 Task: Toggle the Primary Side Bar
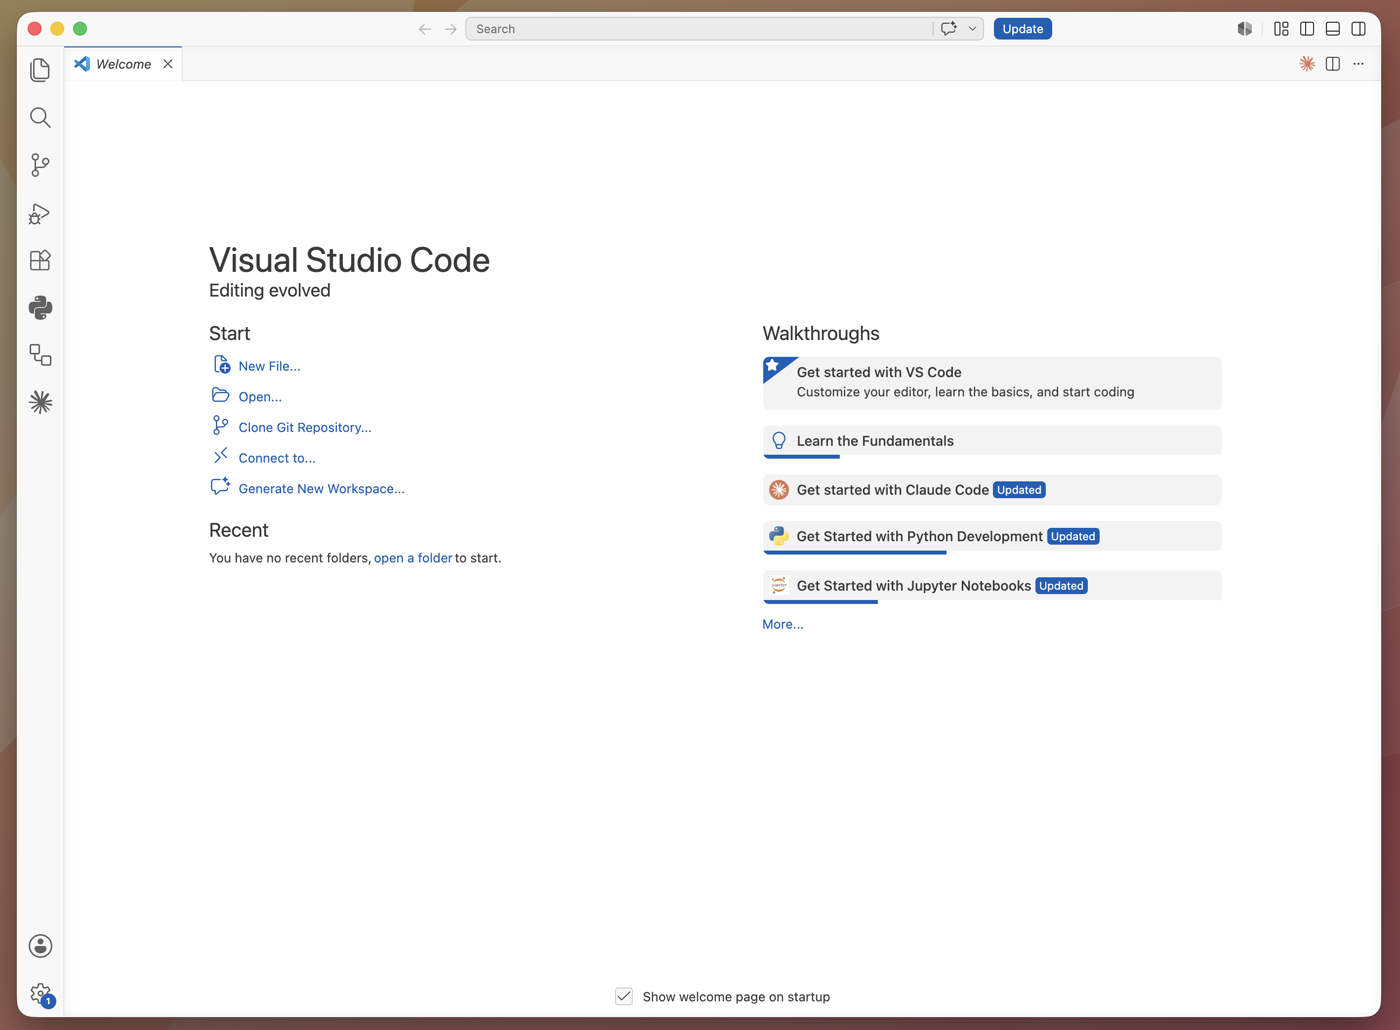[1307, 29]
